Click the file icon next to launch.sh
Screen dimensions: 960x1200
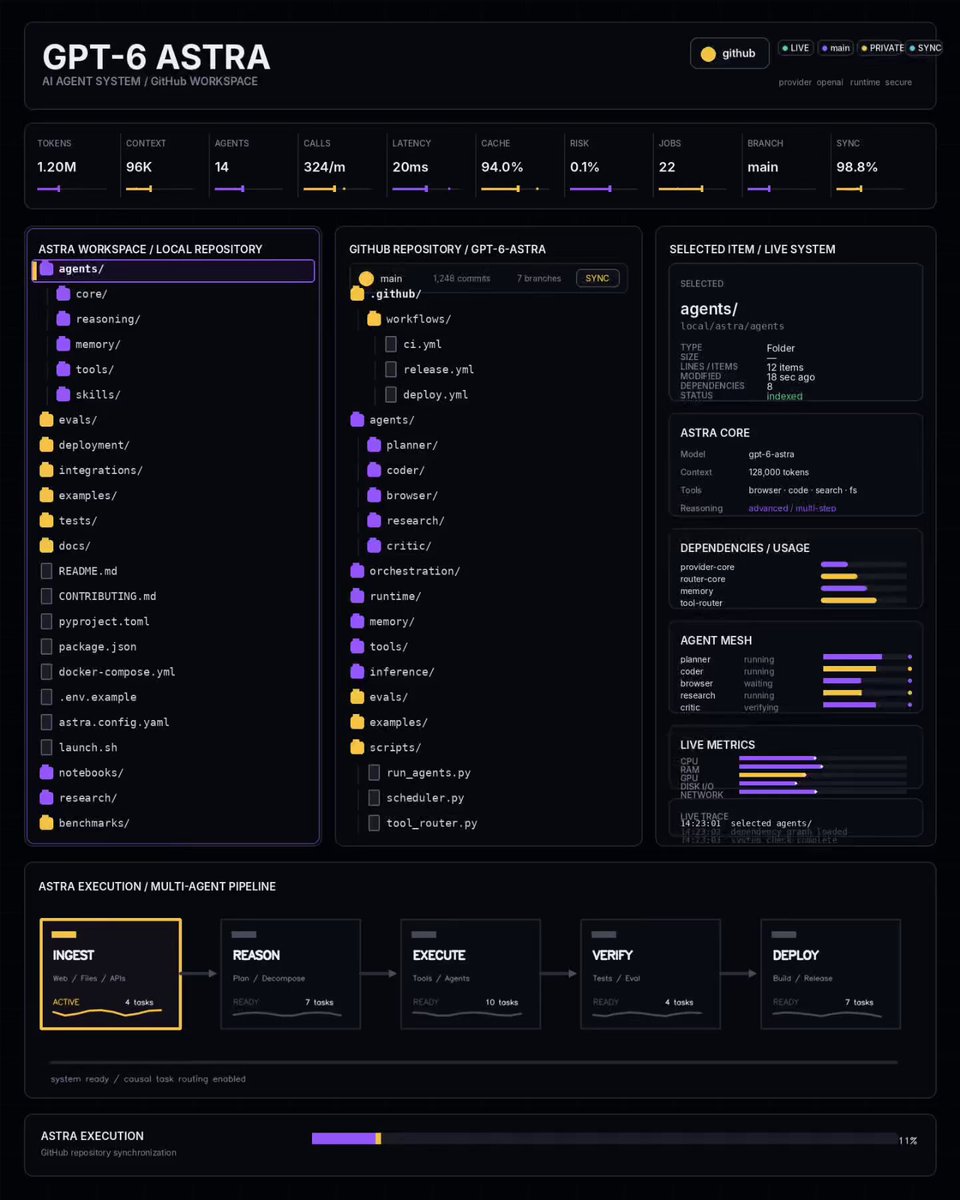pos(46,747)
